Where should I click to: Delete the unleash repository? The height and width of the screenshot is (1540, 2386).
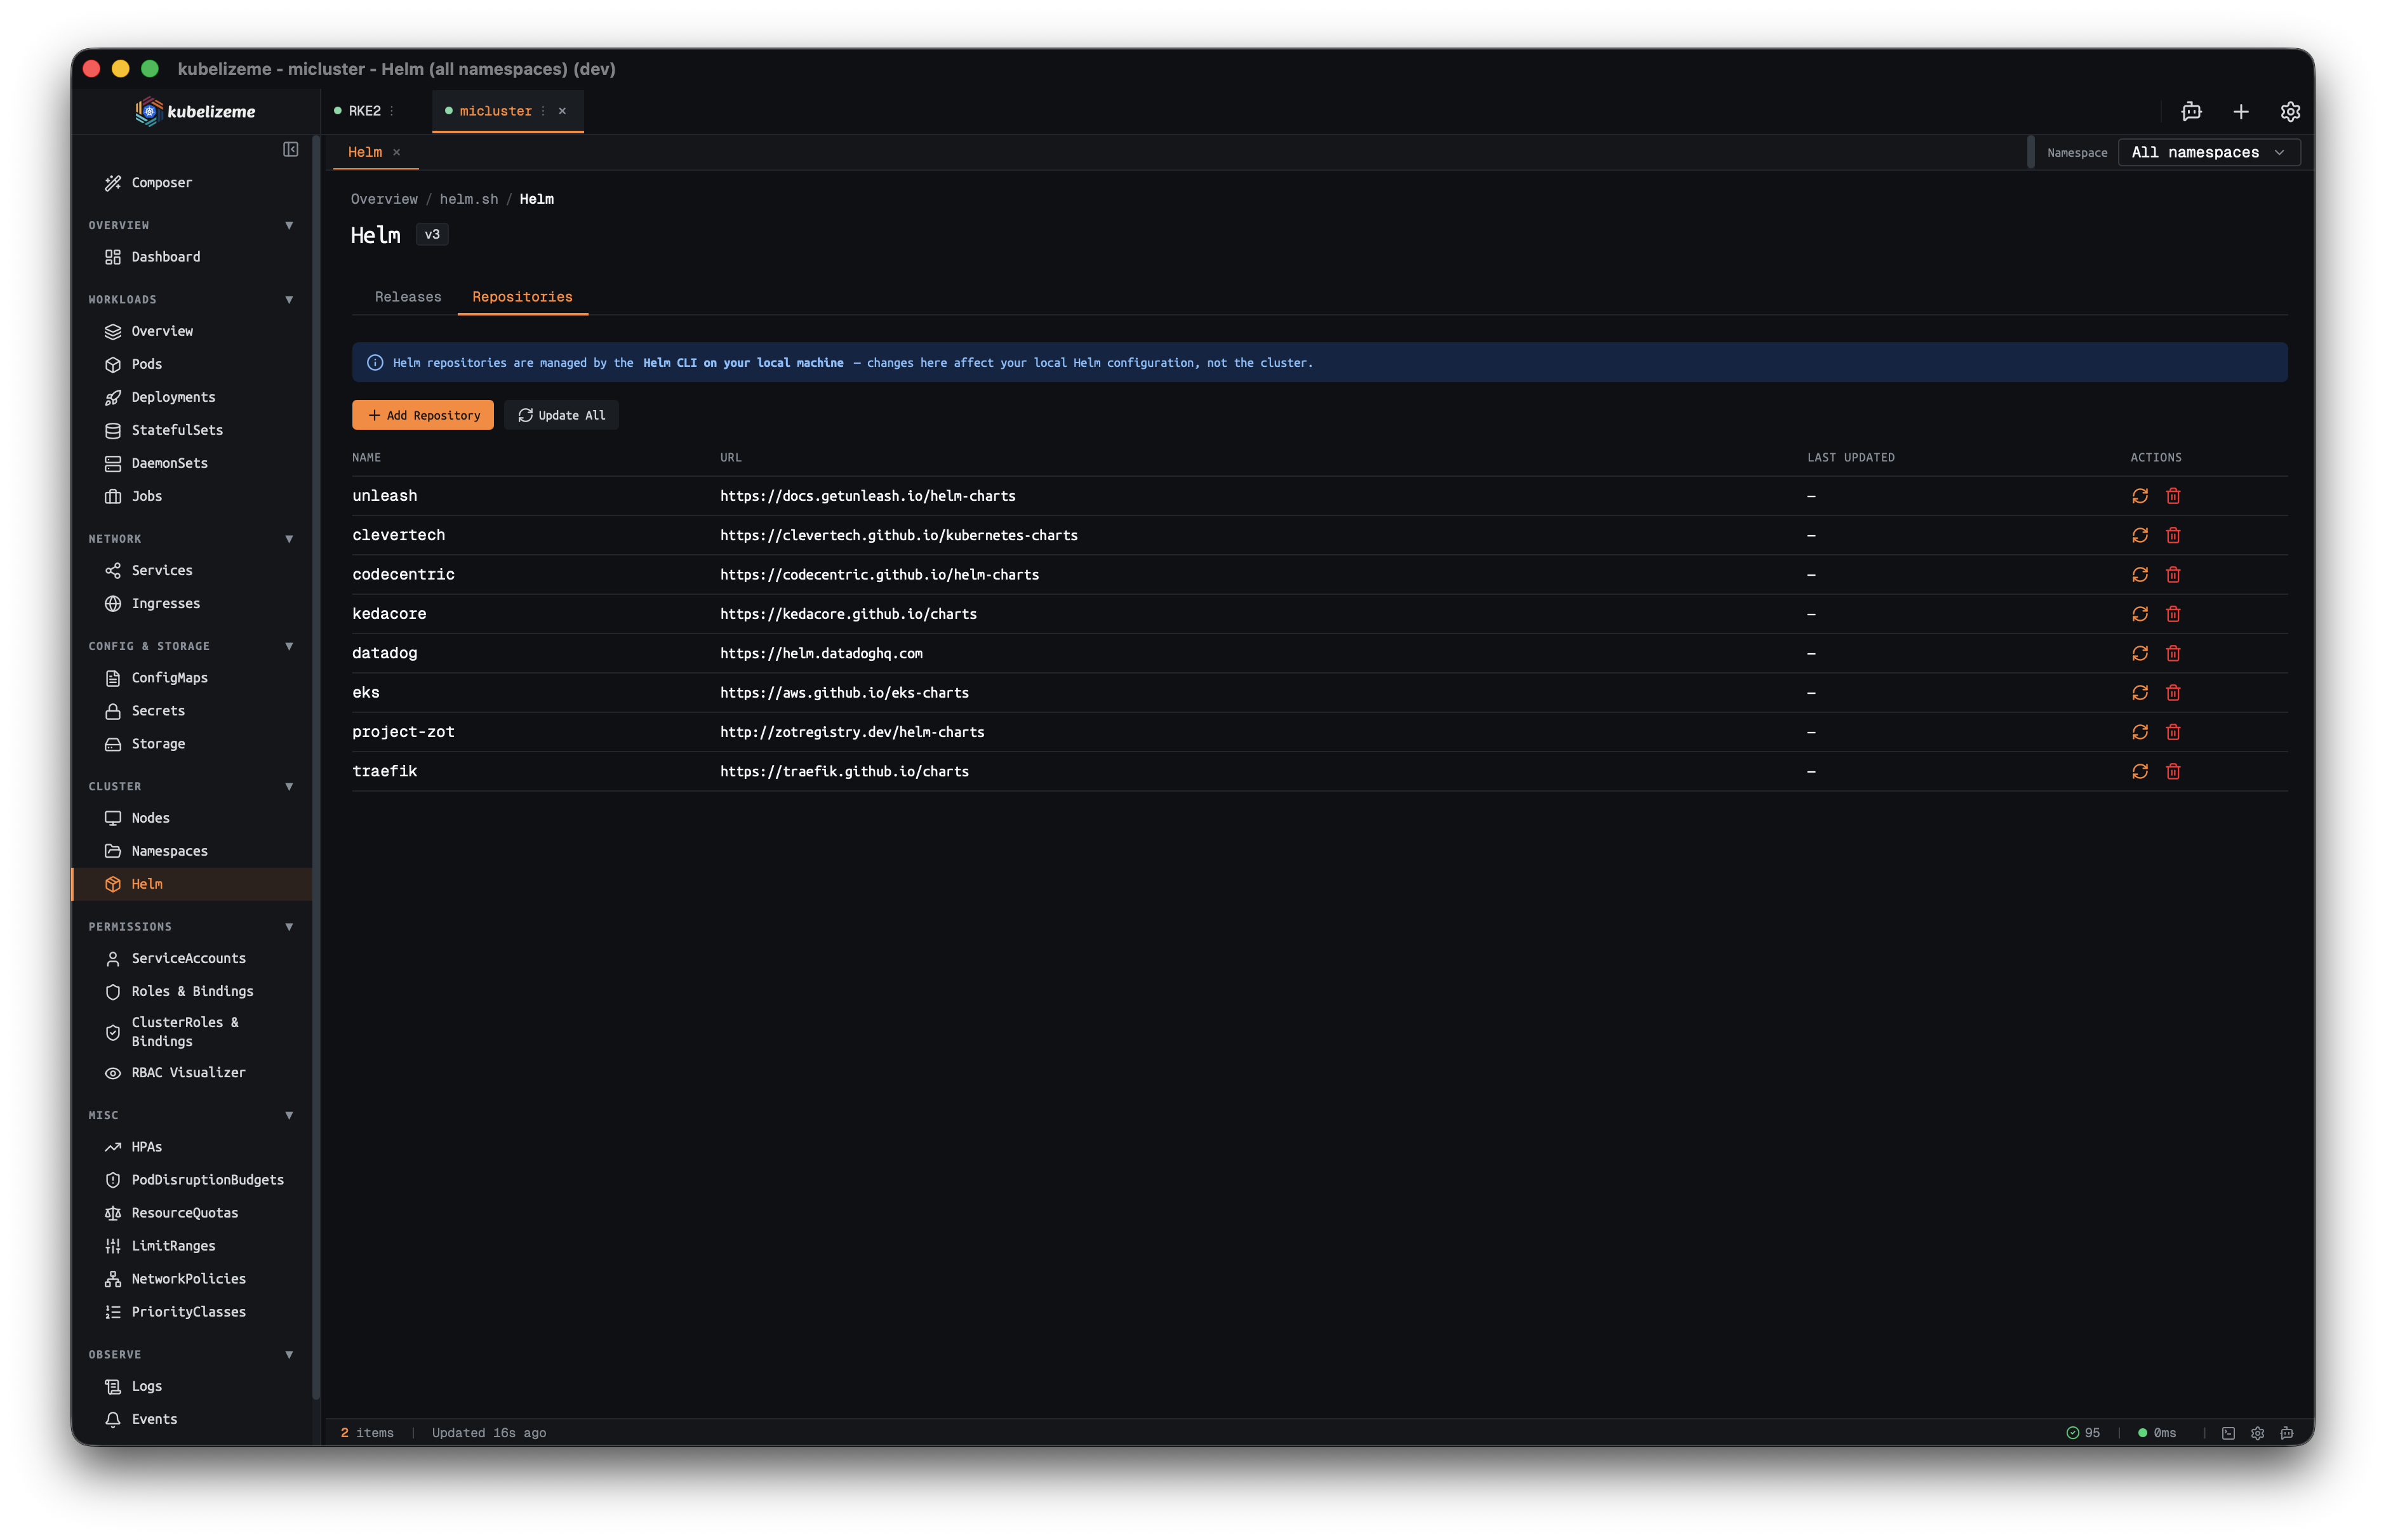tap(2172, 496)
